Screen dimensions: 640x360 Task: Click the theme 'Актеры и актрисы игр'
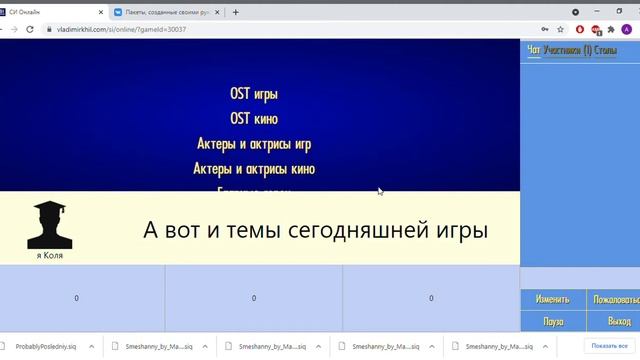[254, 144]
